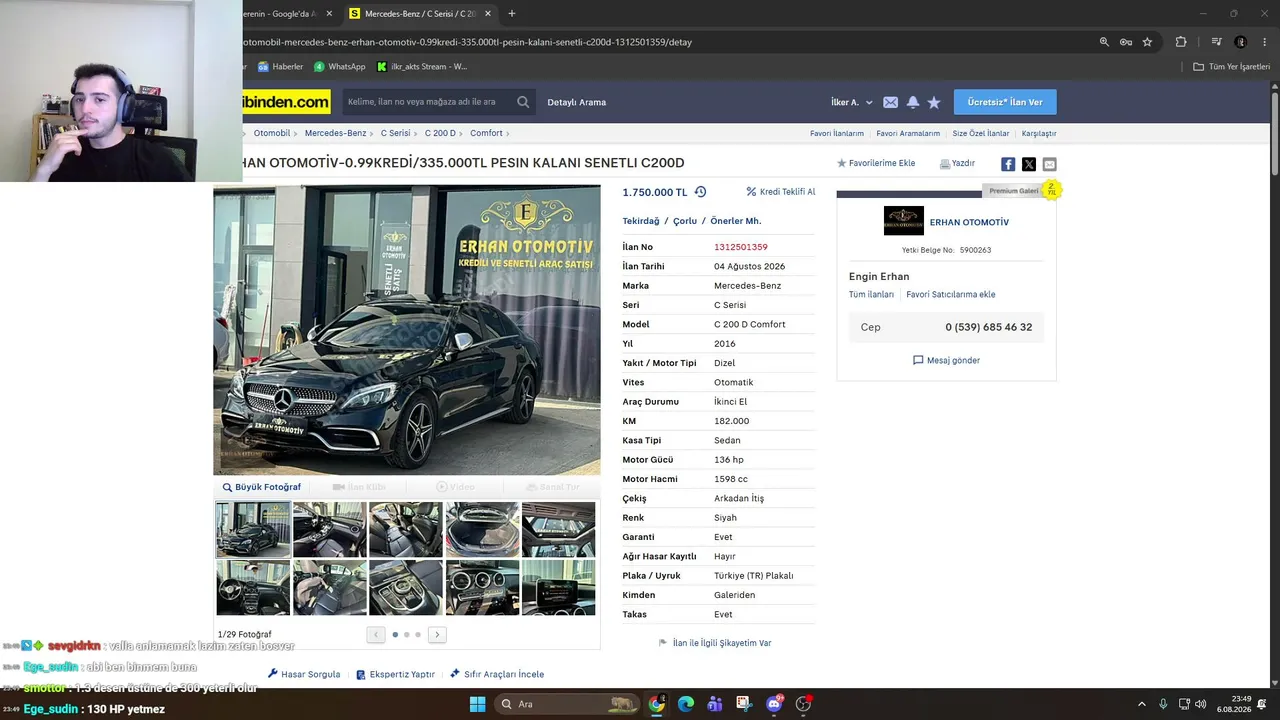Share the listing on Facebook
The width and height of the screenshot is (1280, 720).
click(1008, 164)
